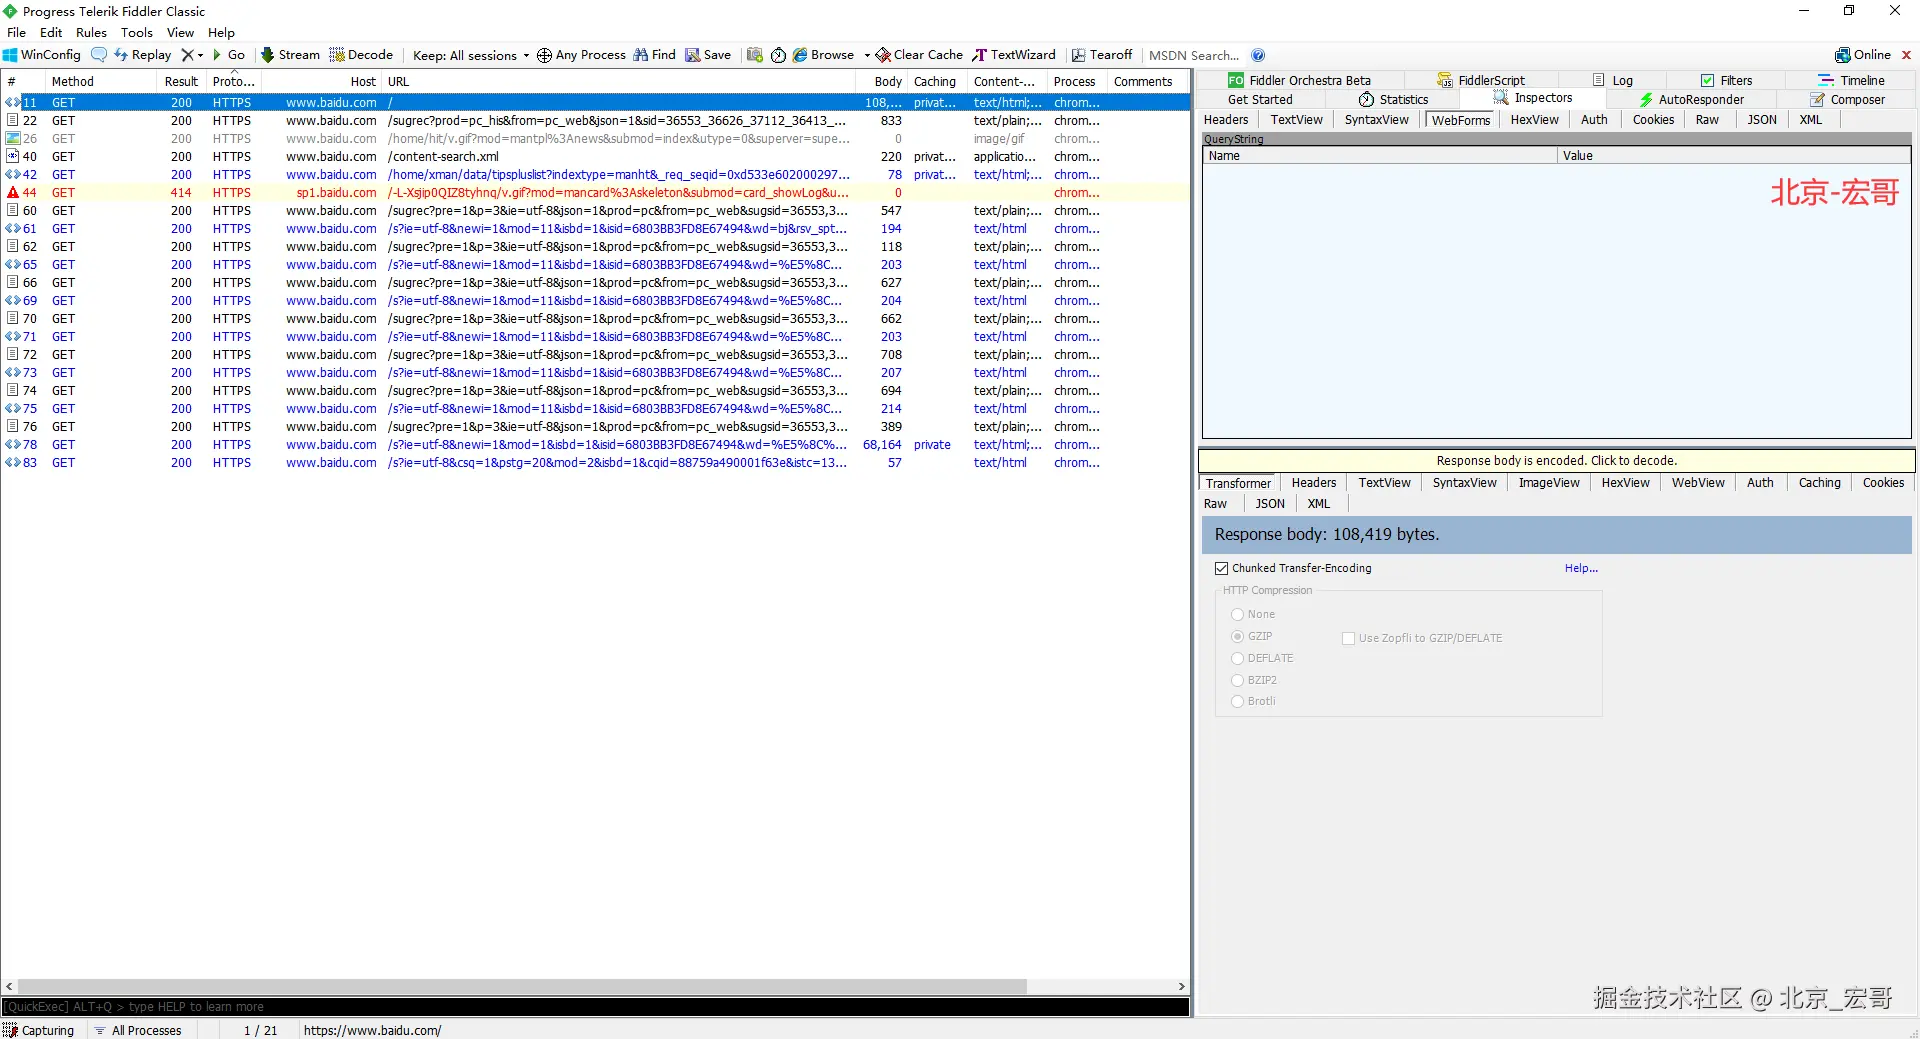Viewport: 1920px width, 1039px height.
Task: Select session 83 row in list
Action: click(595, 462)
